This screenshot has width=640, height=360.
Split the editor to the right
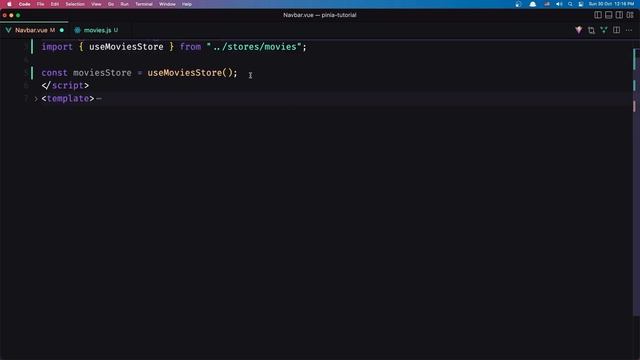(616, 30)
